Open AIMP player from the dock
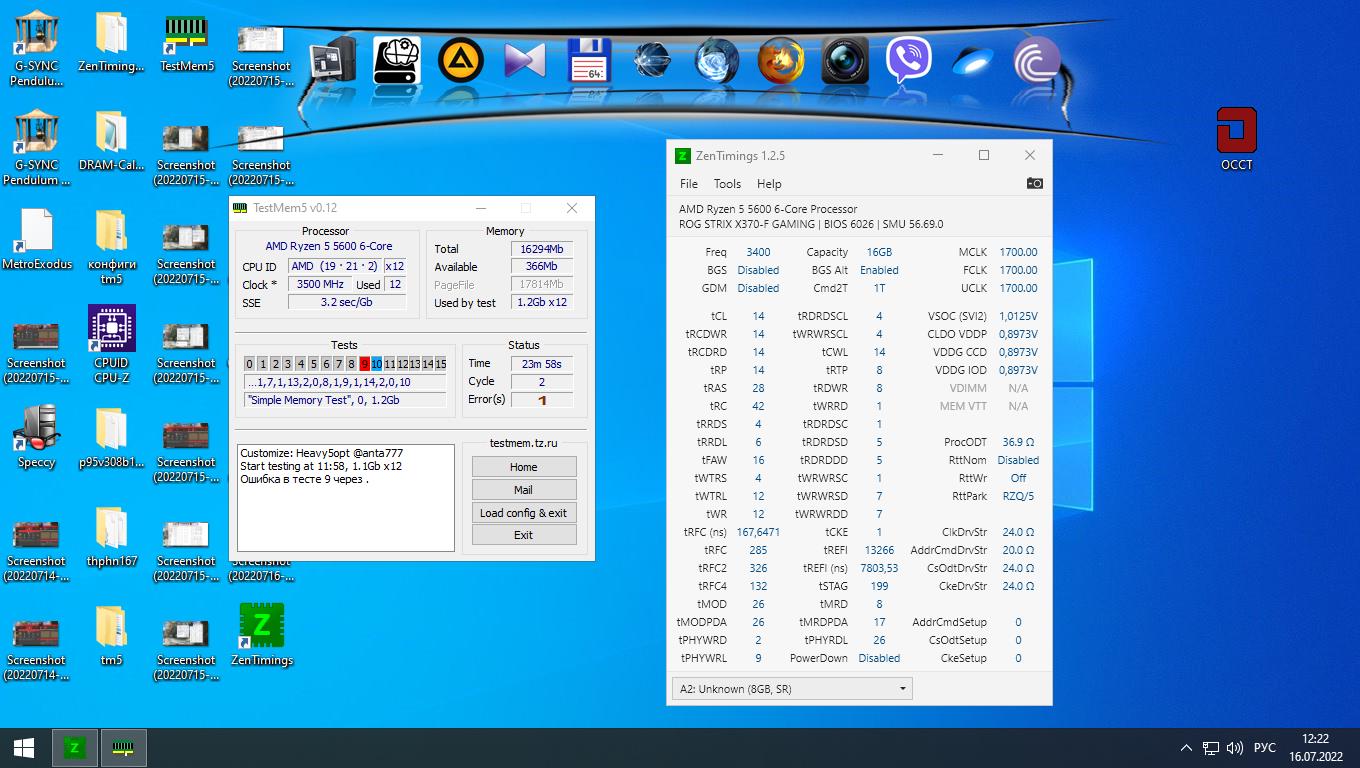 click(x=461, y=61)
